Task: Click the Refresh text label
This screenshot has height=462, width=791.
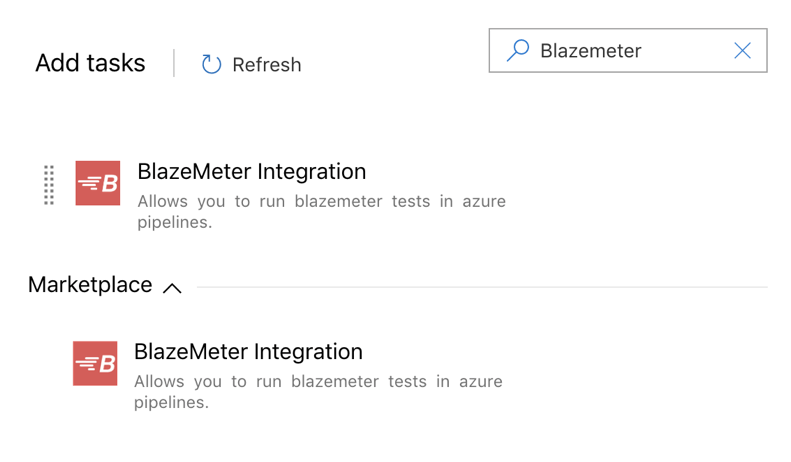Action: tap(266, 65)
